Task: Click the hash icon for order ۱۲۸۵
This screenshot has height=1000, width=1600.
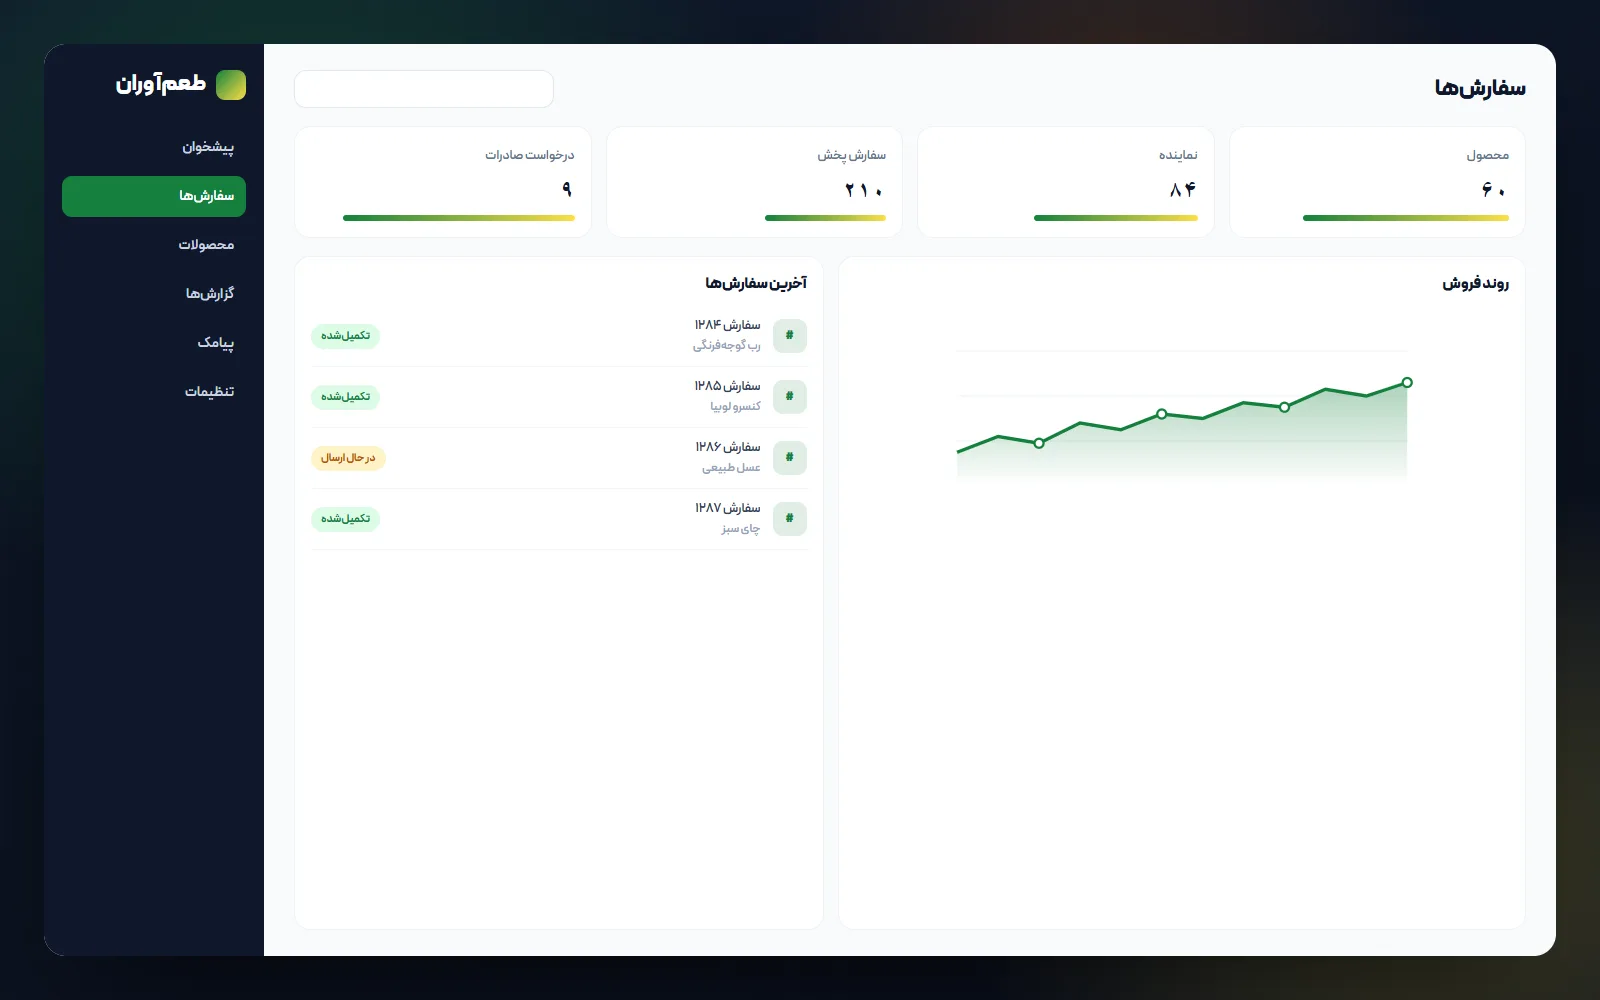Action: [790, 397]
